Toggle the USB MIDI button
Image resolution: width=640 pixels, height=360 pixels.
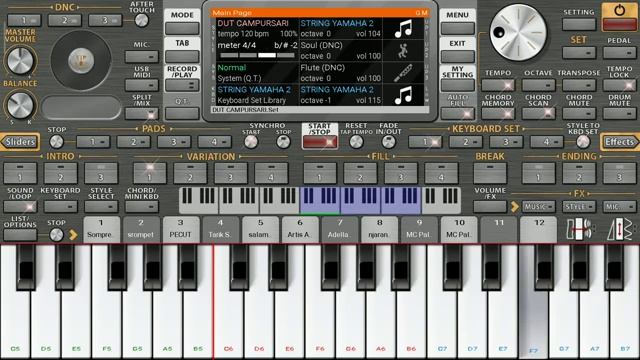[142, 85]
